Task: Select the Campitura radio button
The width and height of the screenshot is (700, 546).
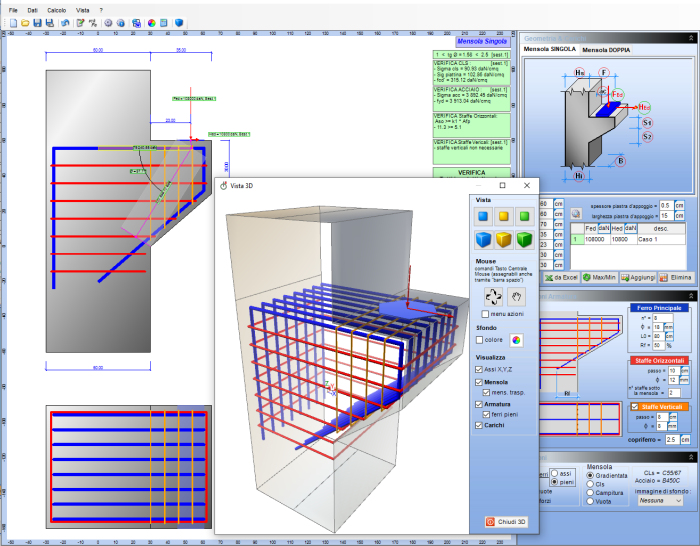Action: tap(590, 492)
